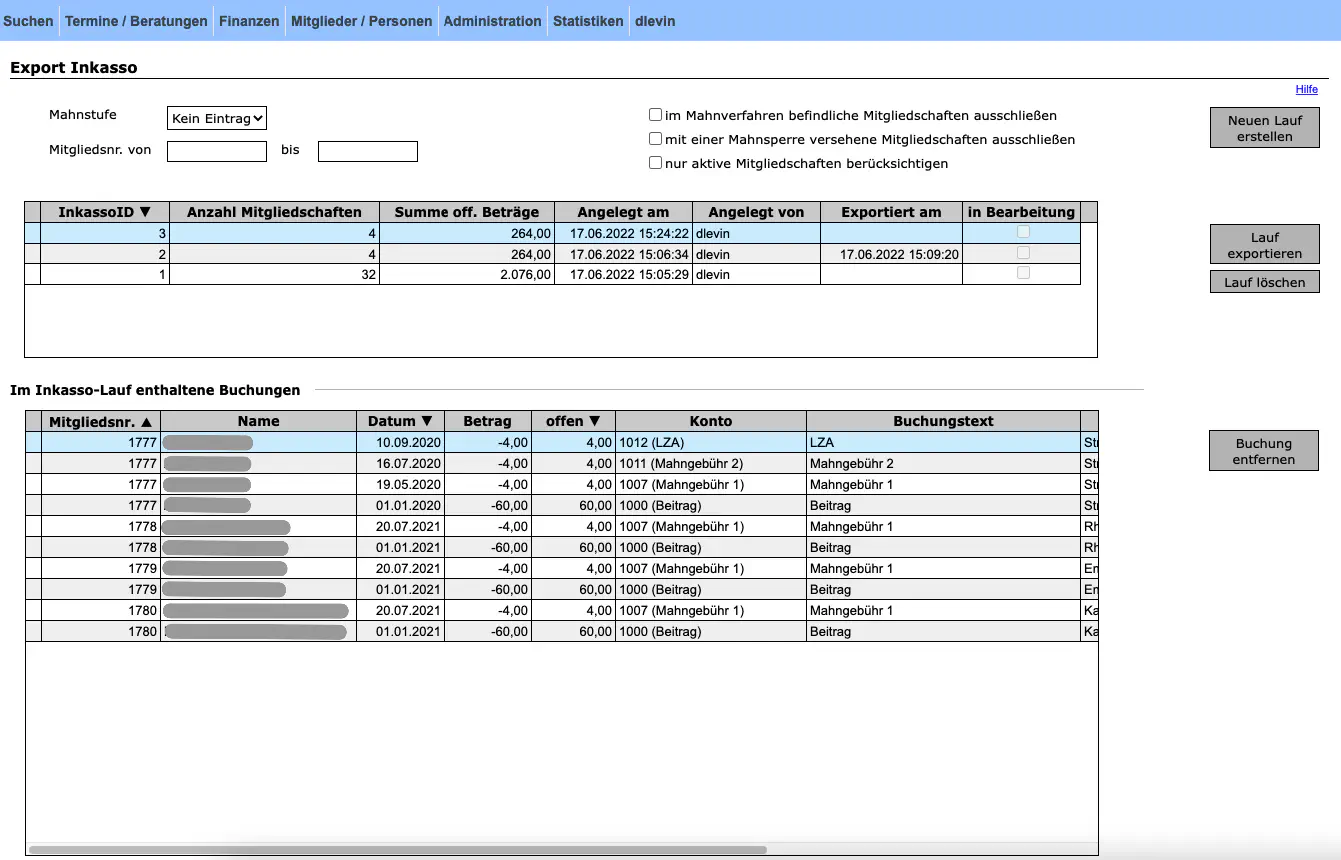
Task: Open the Mitglieder / Personen menu
Action: tap(362, 21)
